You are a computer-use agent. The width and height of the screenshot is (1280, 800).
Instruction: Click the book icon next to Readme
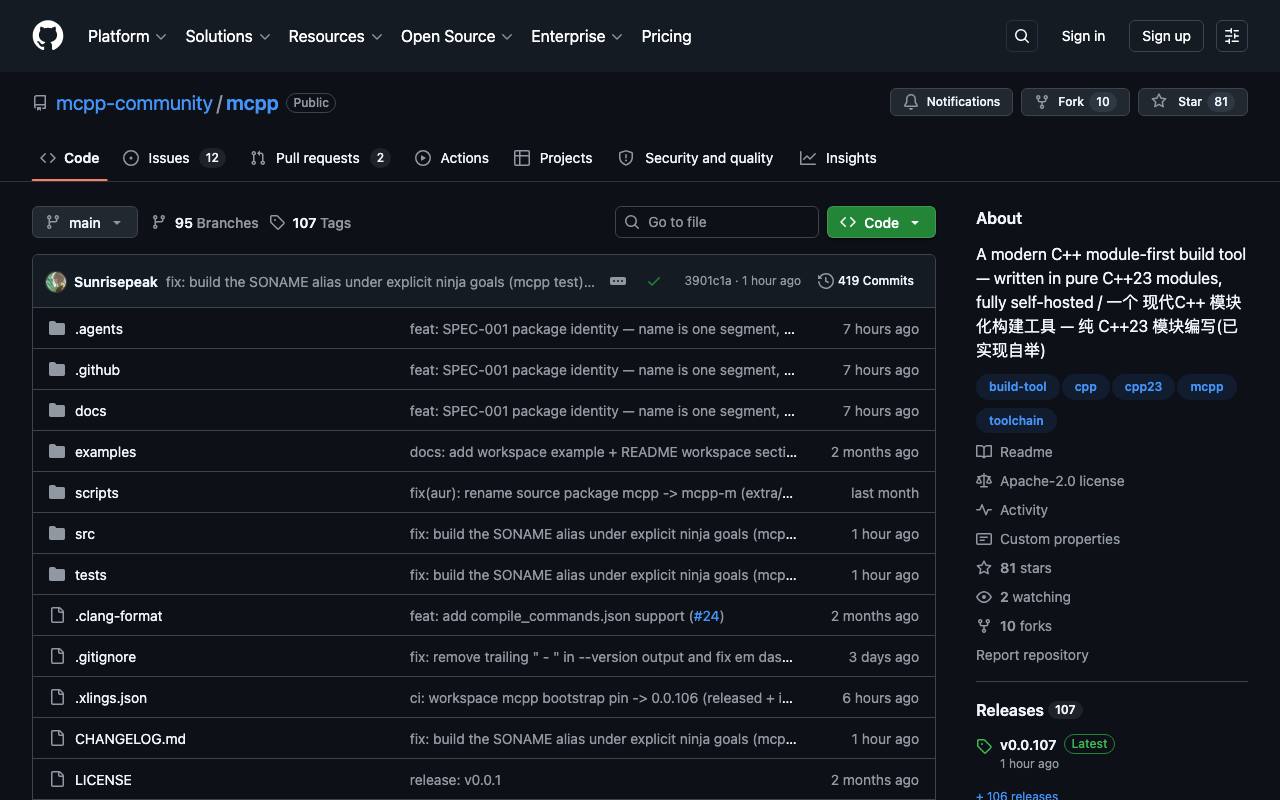pyautogui.click(x=984, y=452)
